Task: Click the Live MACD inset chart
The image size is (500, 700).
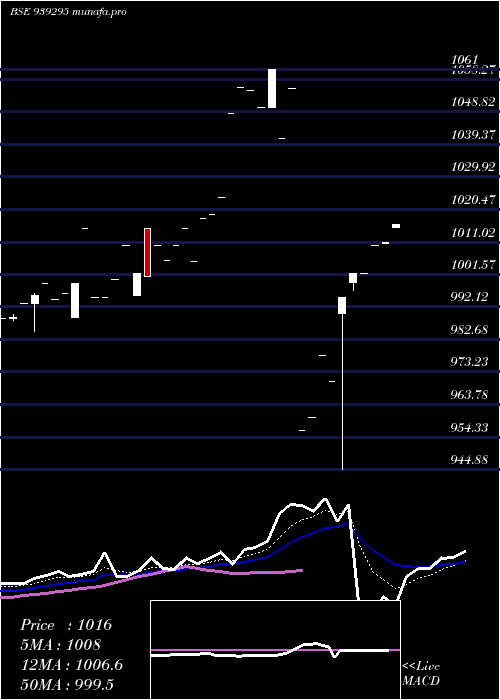Action: point(275,650)
